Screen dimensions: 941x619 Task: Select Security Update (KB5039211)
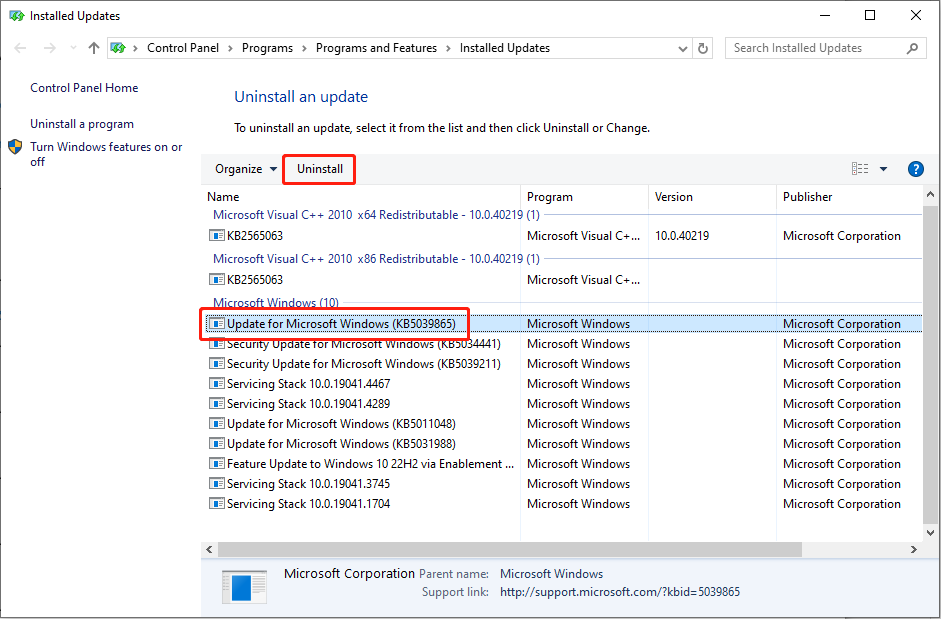(x=564, y=364)
